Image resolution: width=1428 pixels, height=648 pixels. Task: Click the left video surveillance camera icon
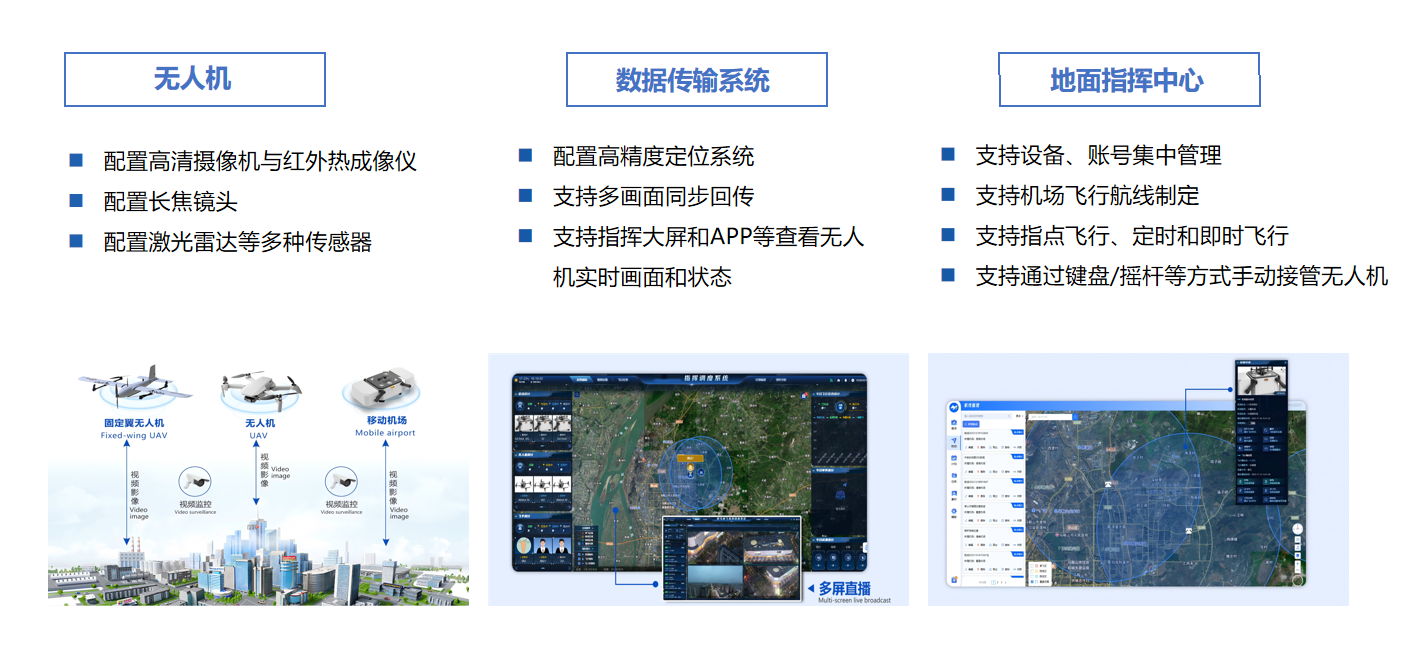(195, 482)
